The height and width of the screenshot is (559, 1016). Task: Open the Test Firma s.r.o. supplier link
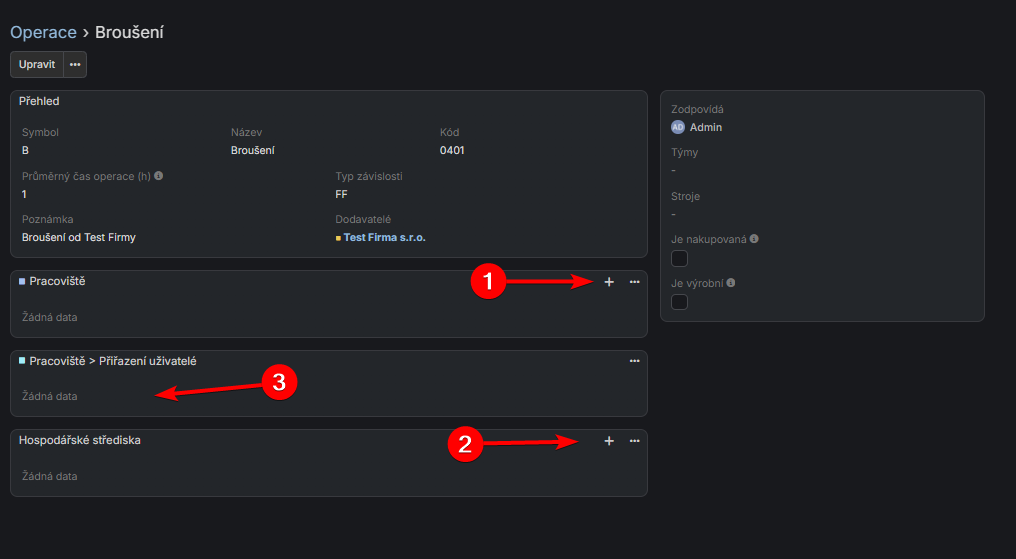384,238
